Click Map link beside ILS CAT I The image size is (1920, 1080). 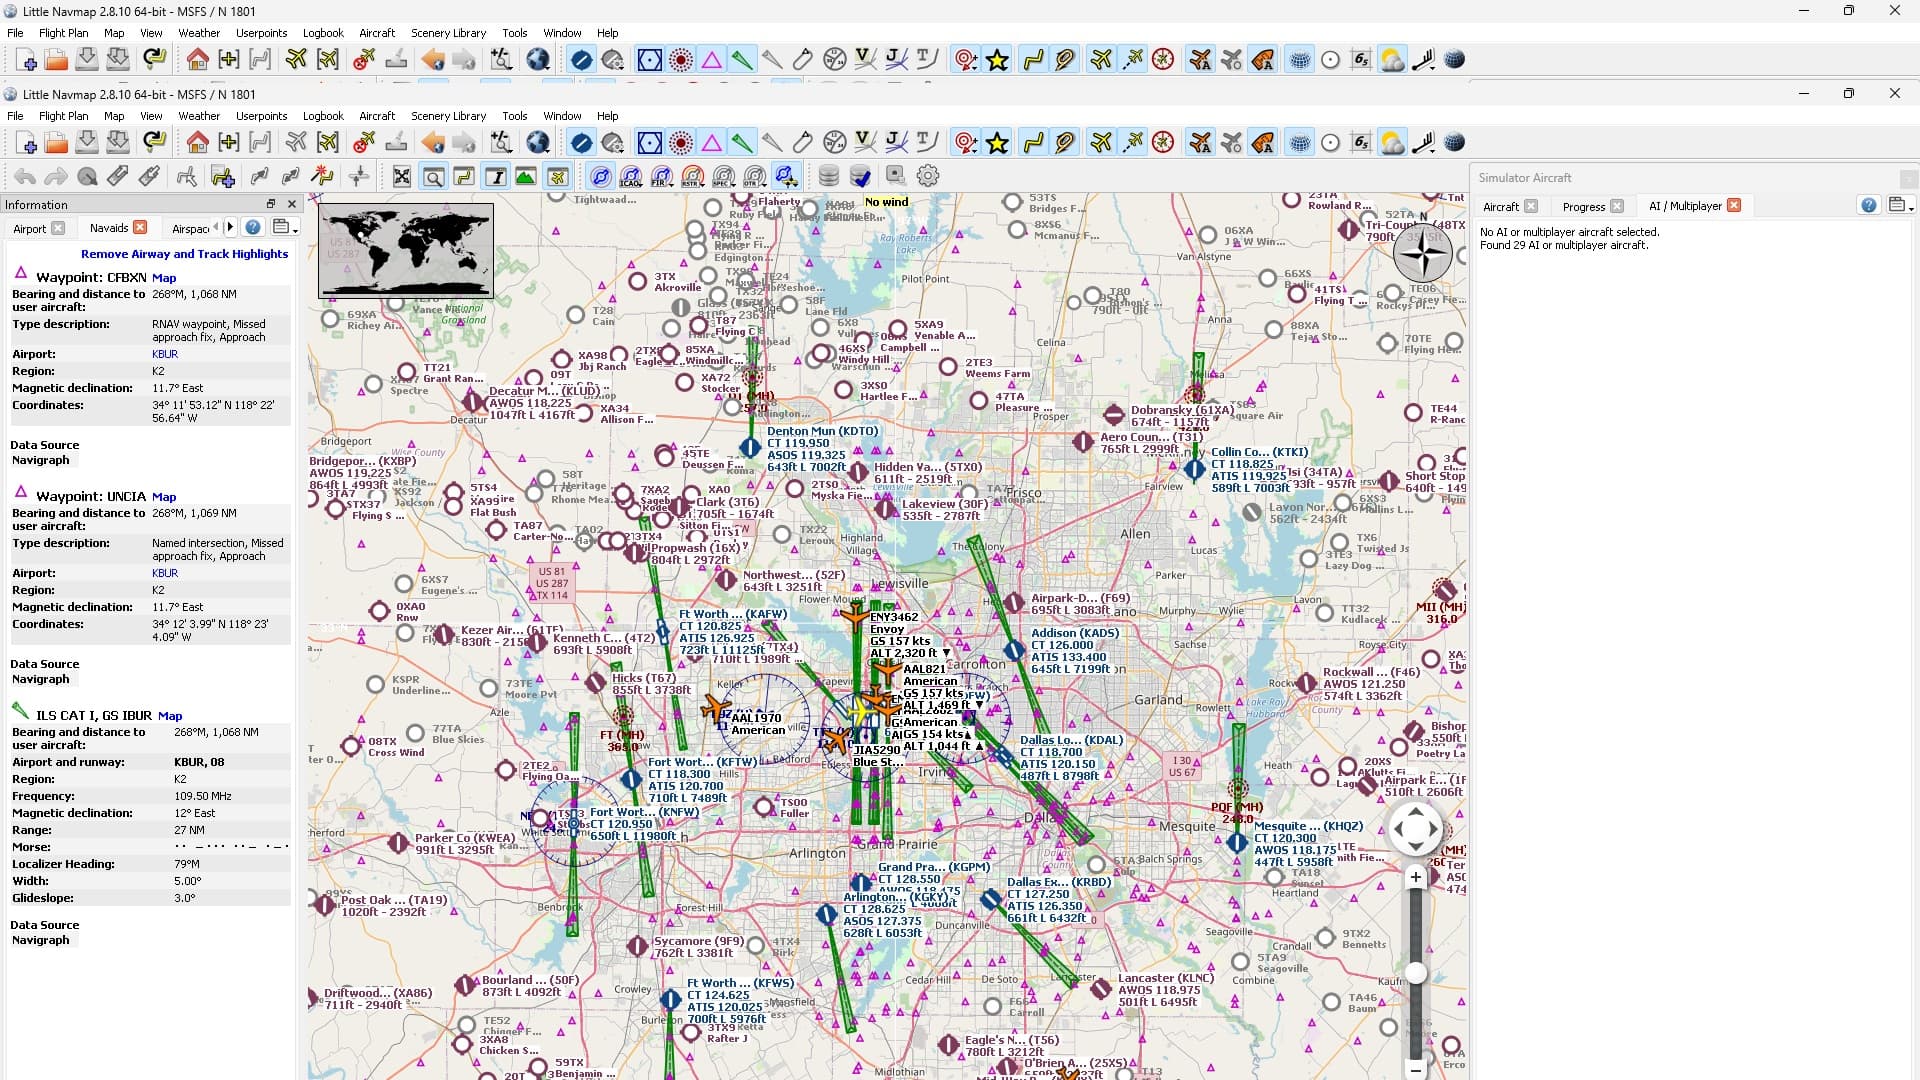(x=170, y=716)
